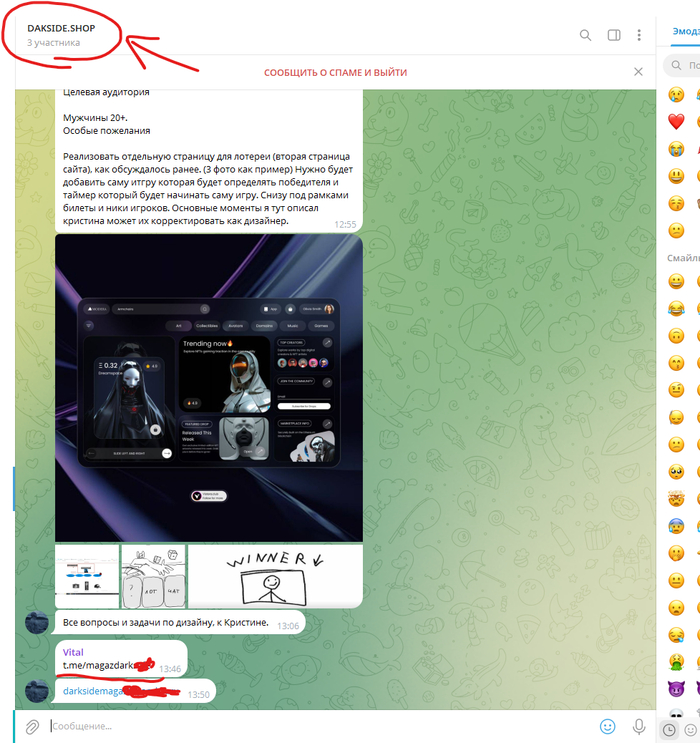Toggle the right side panel icon

[x=614, y=35]
